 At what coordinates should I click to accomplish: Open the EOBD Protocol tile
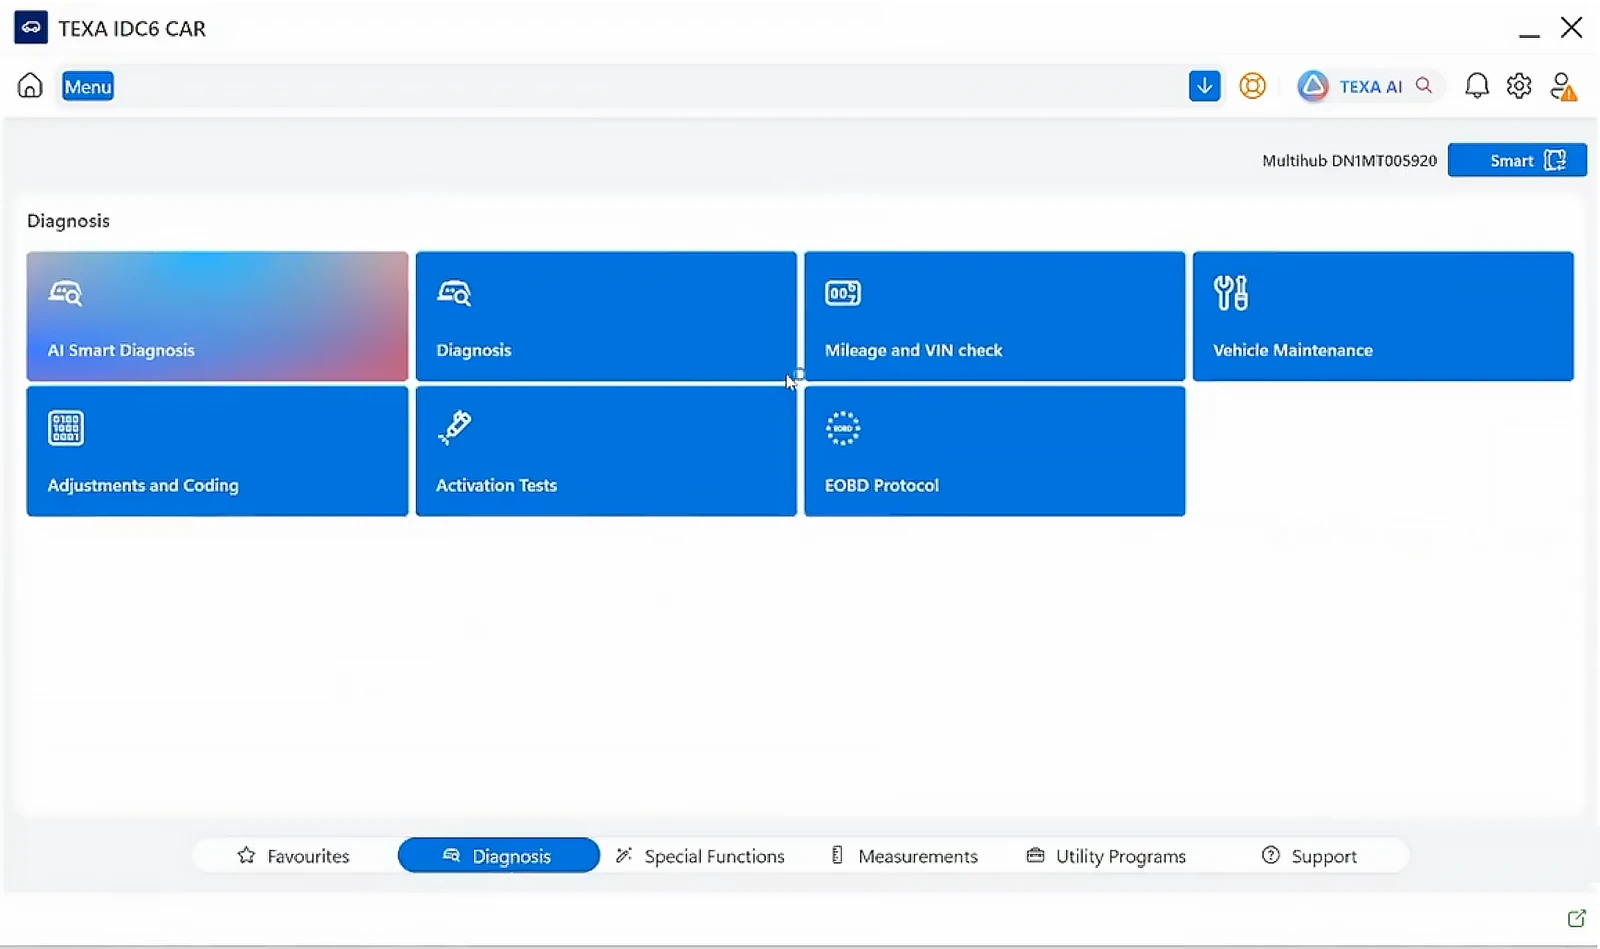[x=995, y=451]
